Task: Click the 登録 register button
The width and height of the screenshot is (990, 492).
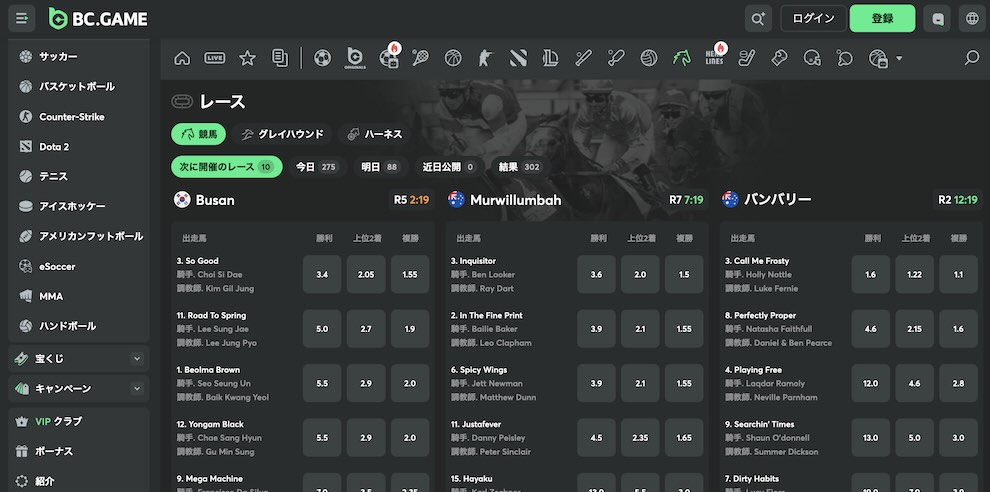Action: tap(882, 19)
